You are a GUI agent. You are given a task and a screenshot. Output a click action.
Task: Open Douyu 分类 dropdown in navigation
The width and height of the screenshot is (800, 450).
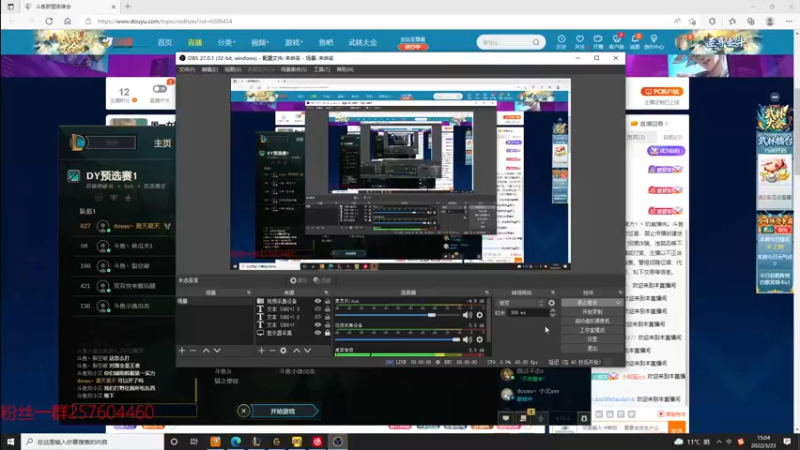226,42
